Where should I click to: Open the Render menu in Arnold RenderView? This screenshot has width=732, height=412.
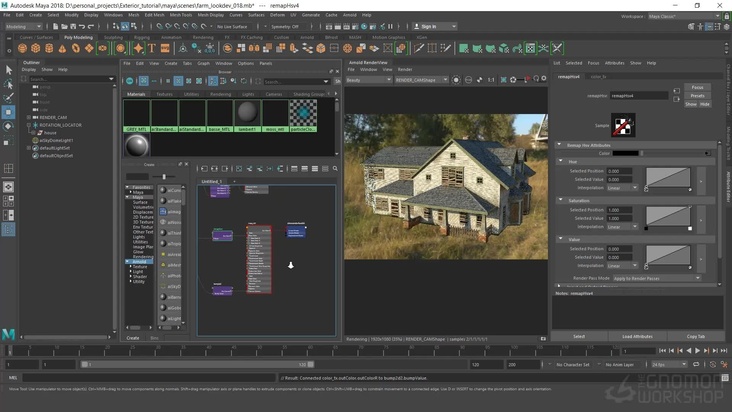click(405, 70)
